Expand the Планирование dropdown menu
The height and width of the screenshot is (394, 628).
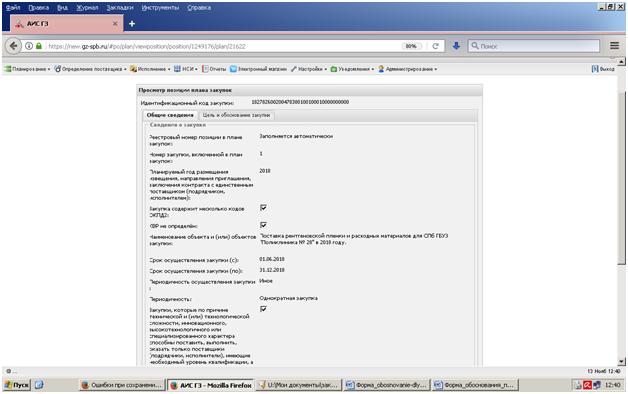[x=27, y=69]
